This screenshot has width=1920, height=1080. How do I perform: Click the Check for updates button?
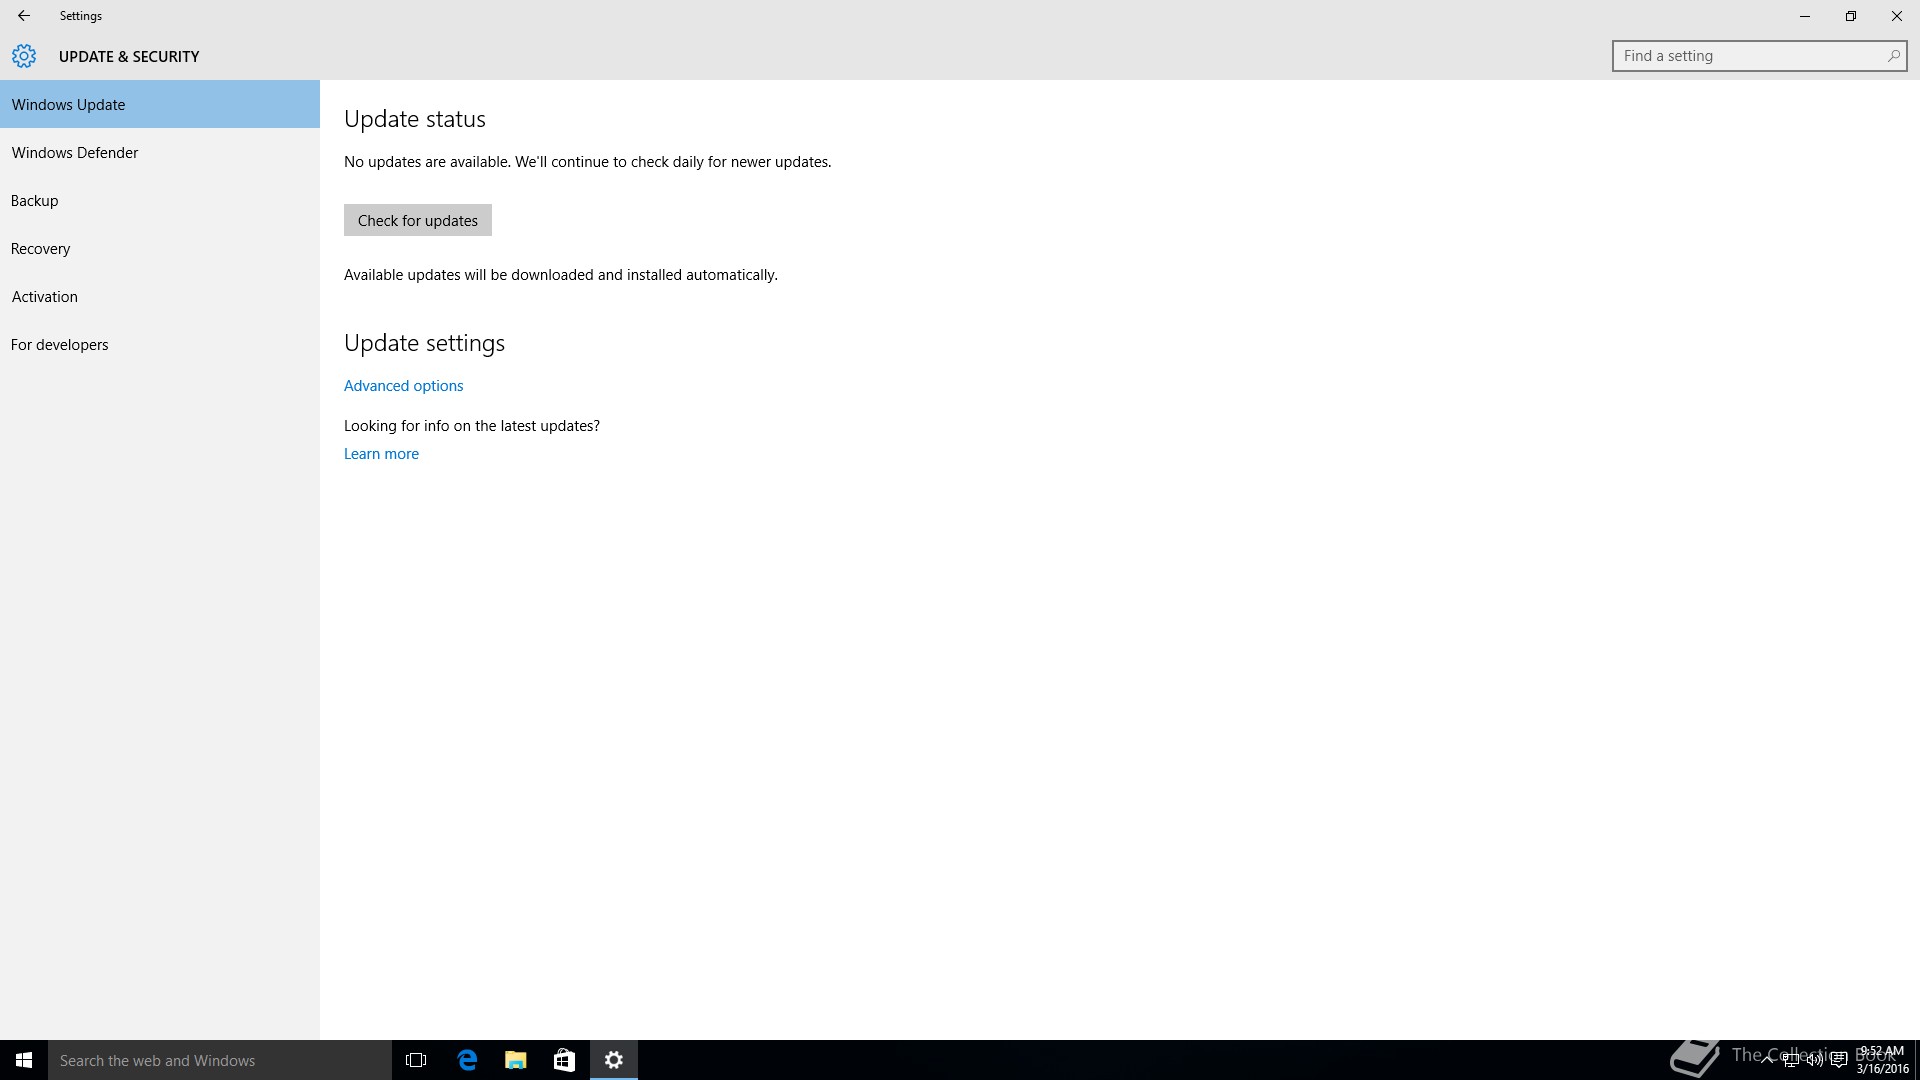coord(418,220)
